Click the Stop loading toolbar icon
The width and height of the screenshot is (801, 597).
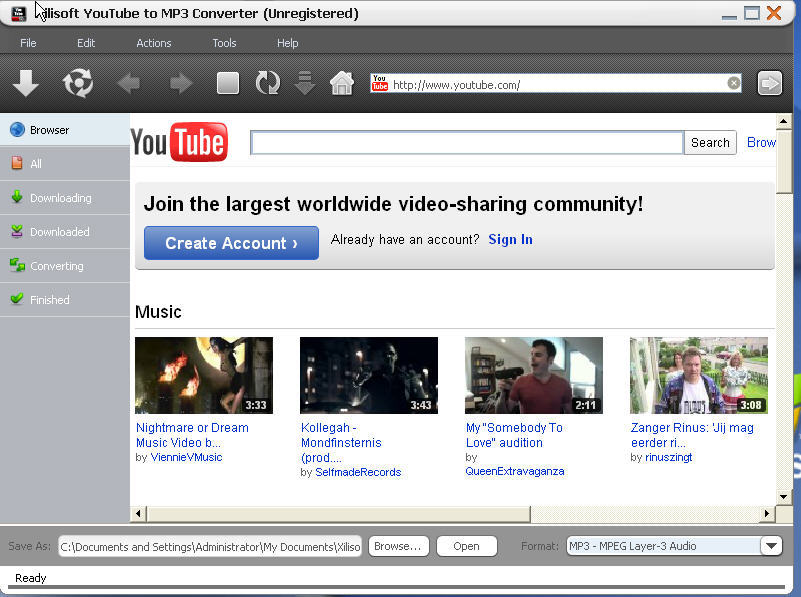click(227, 82)
